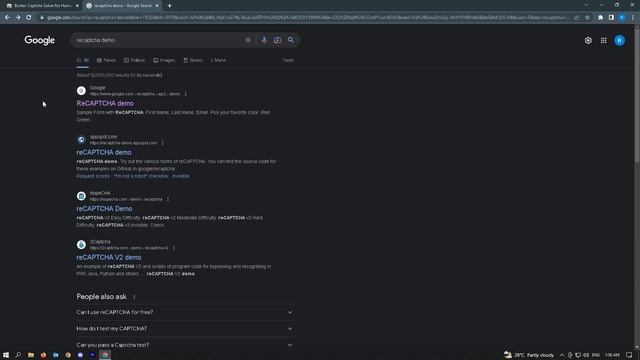Bookmark this page with the star icon
The height and width of the screenshot is (360, 640).
pyautogui.click(x=587, y=18)
